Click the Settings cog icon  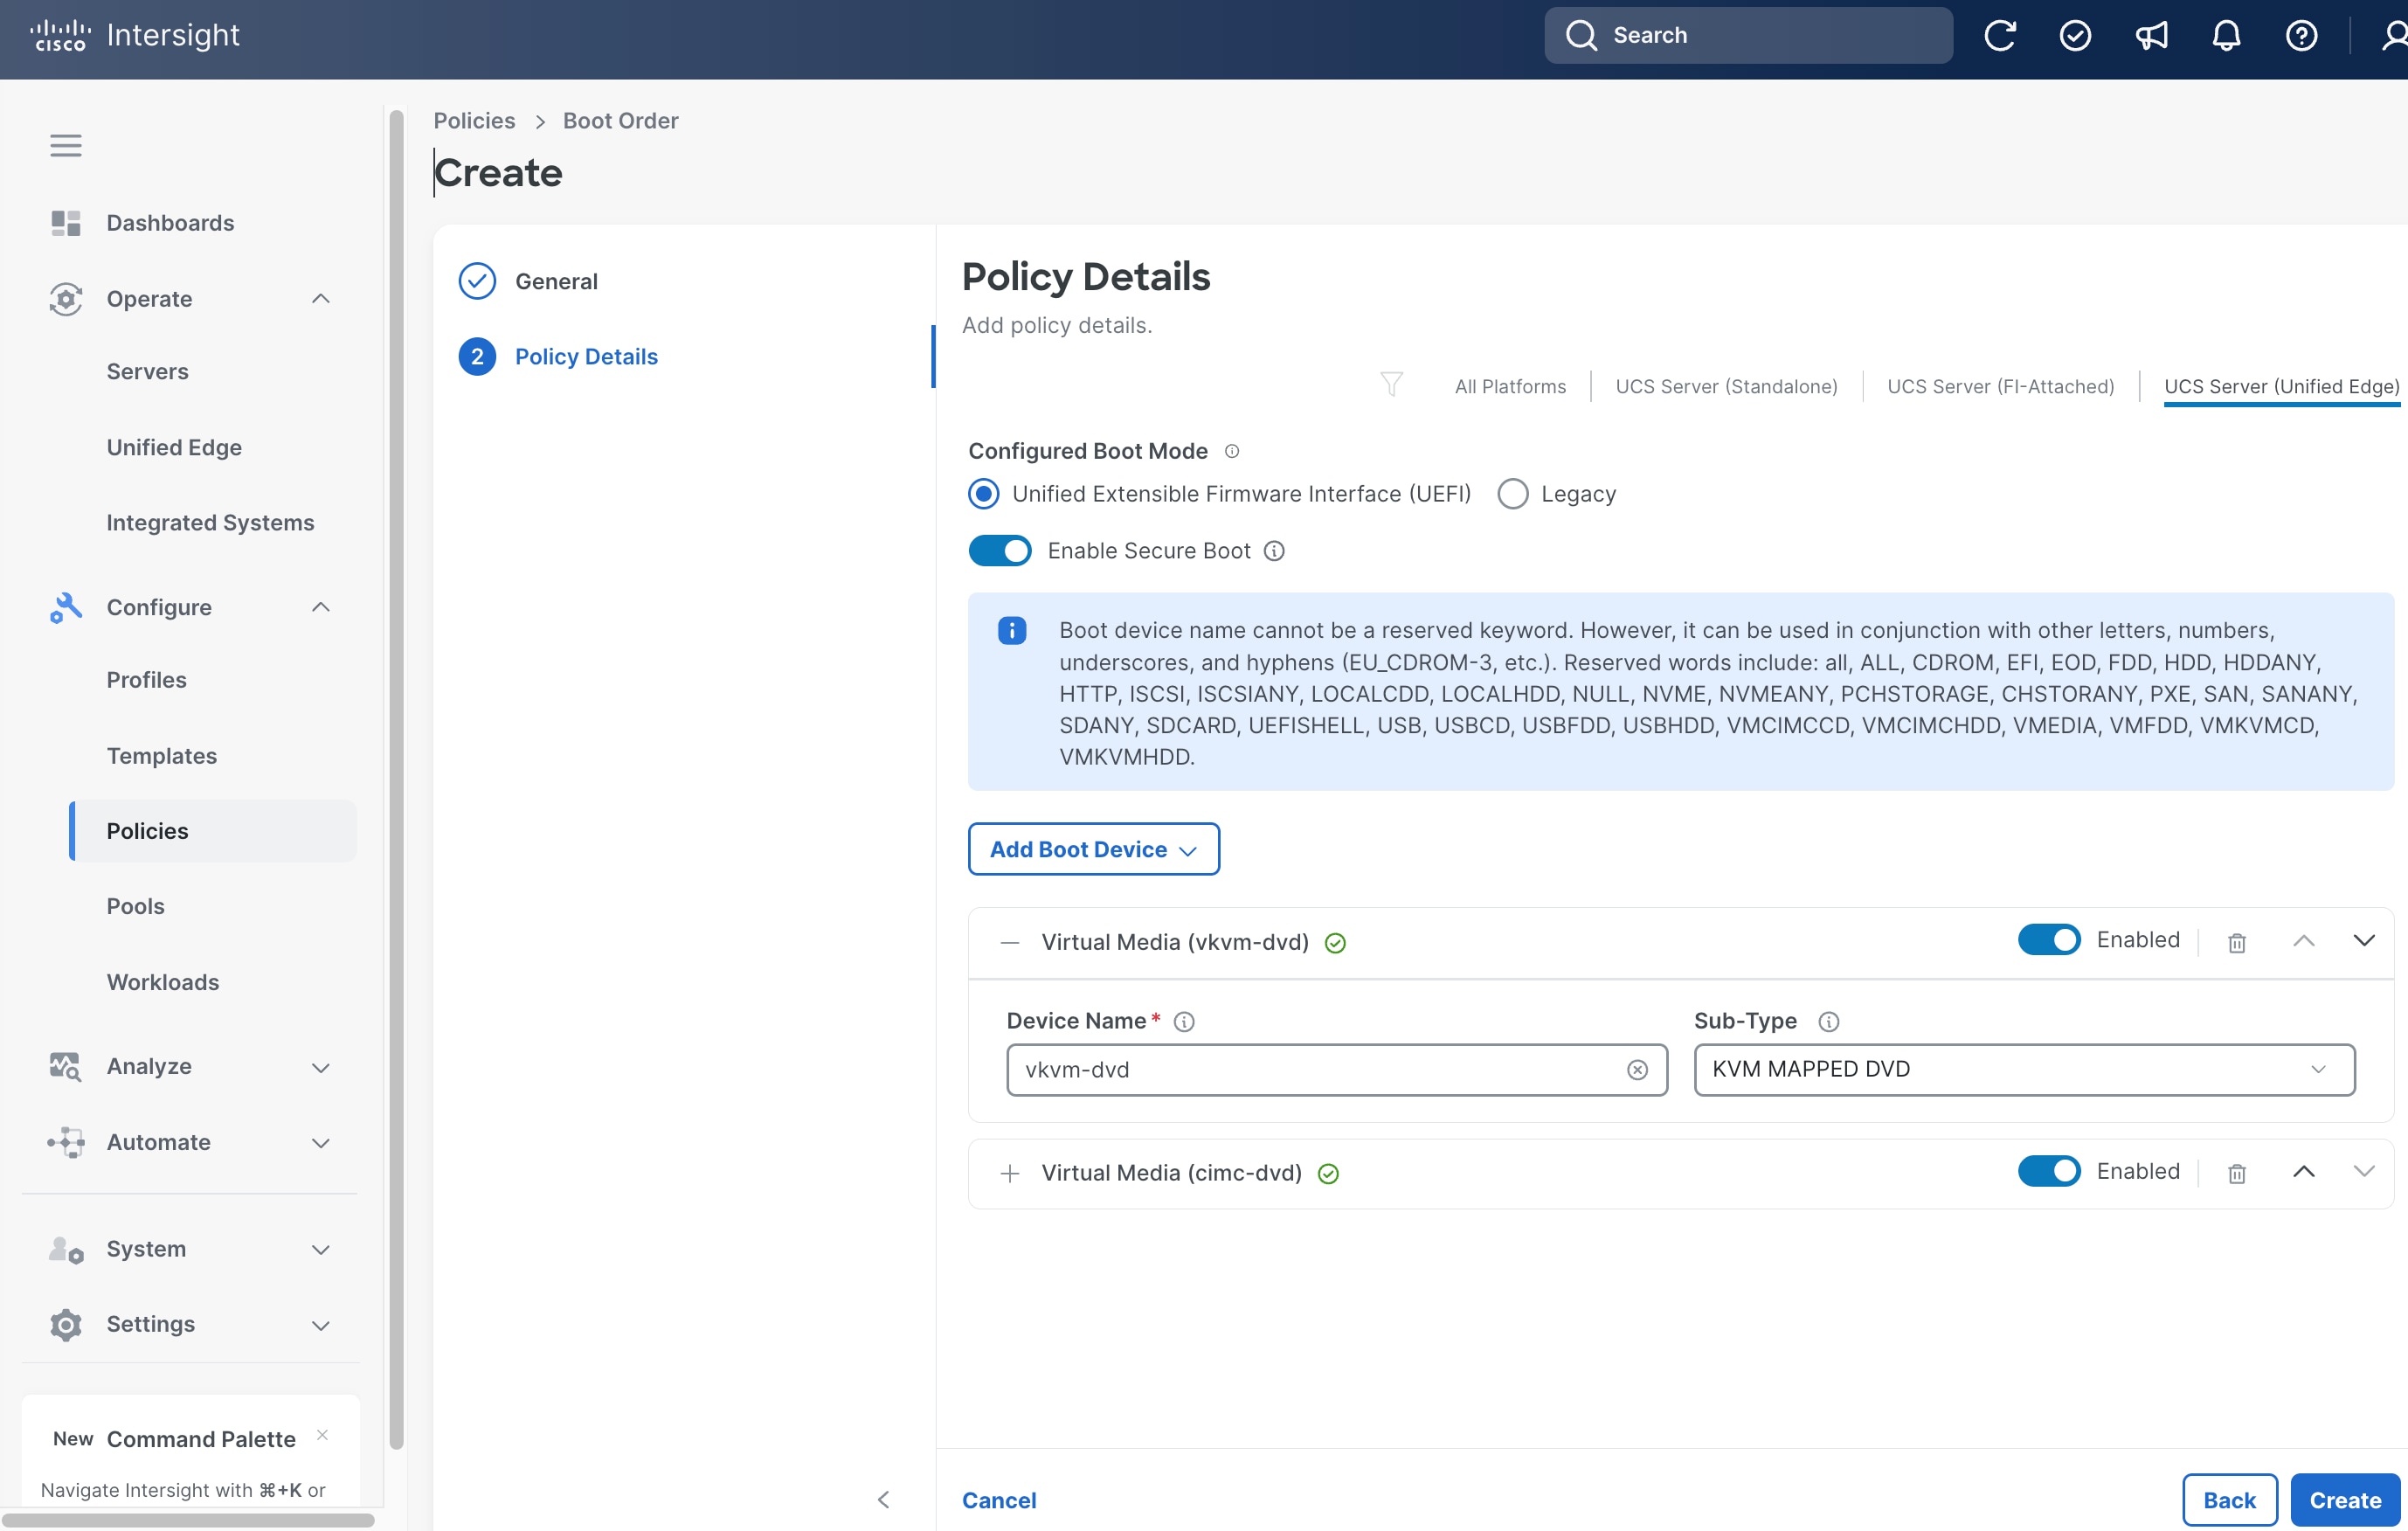(x=66, y=1324)
